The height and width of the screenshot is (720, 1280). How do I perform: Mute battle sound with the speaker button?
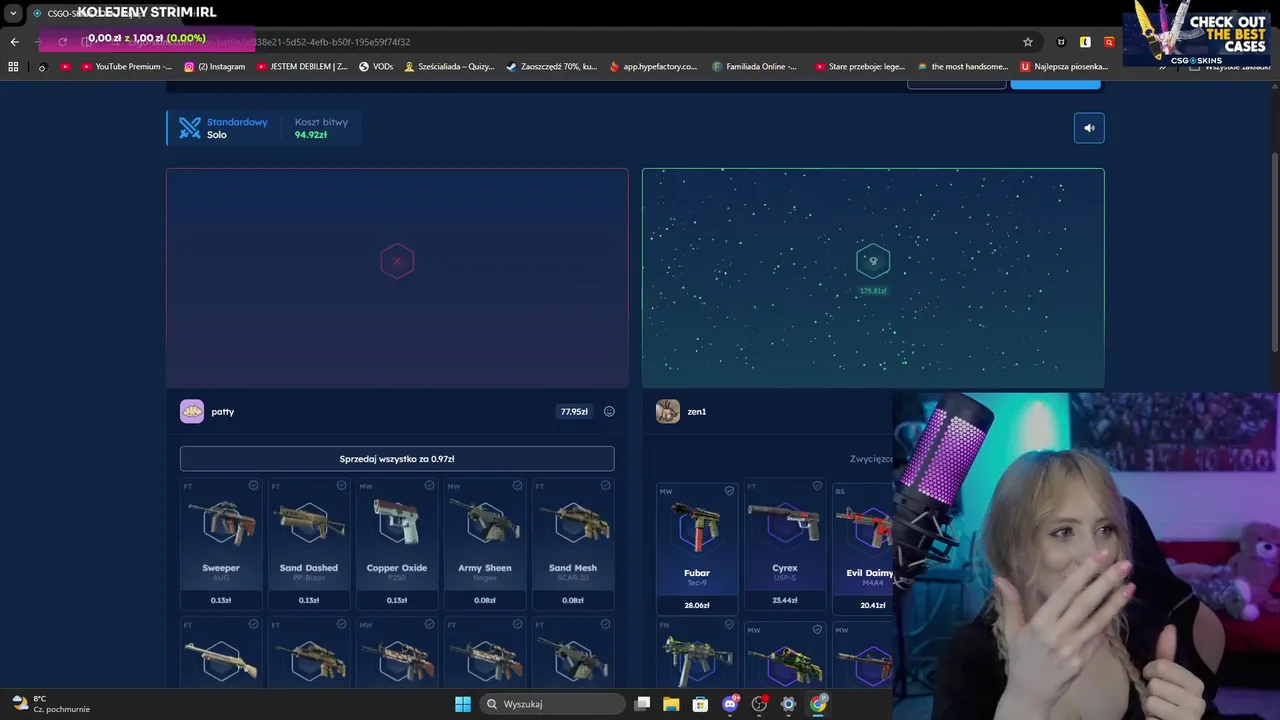[1089, 128]
